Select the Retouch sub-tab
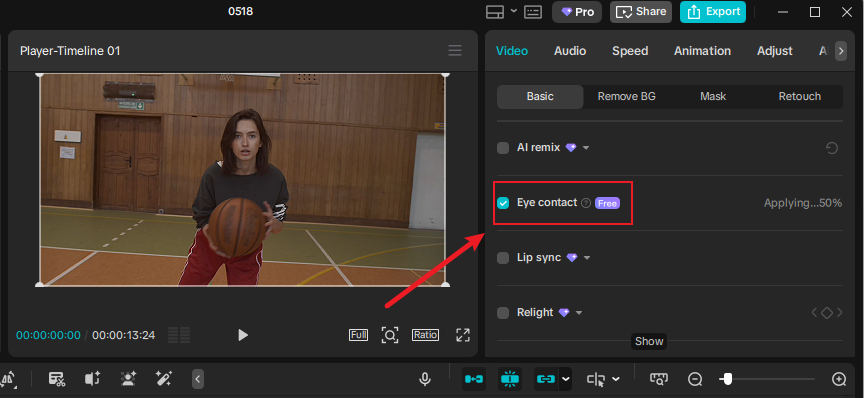Image resolution: width=864 pixels, height=398 pixels. pos(800,96)
